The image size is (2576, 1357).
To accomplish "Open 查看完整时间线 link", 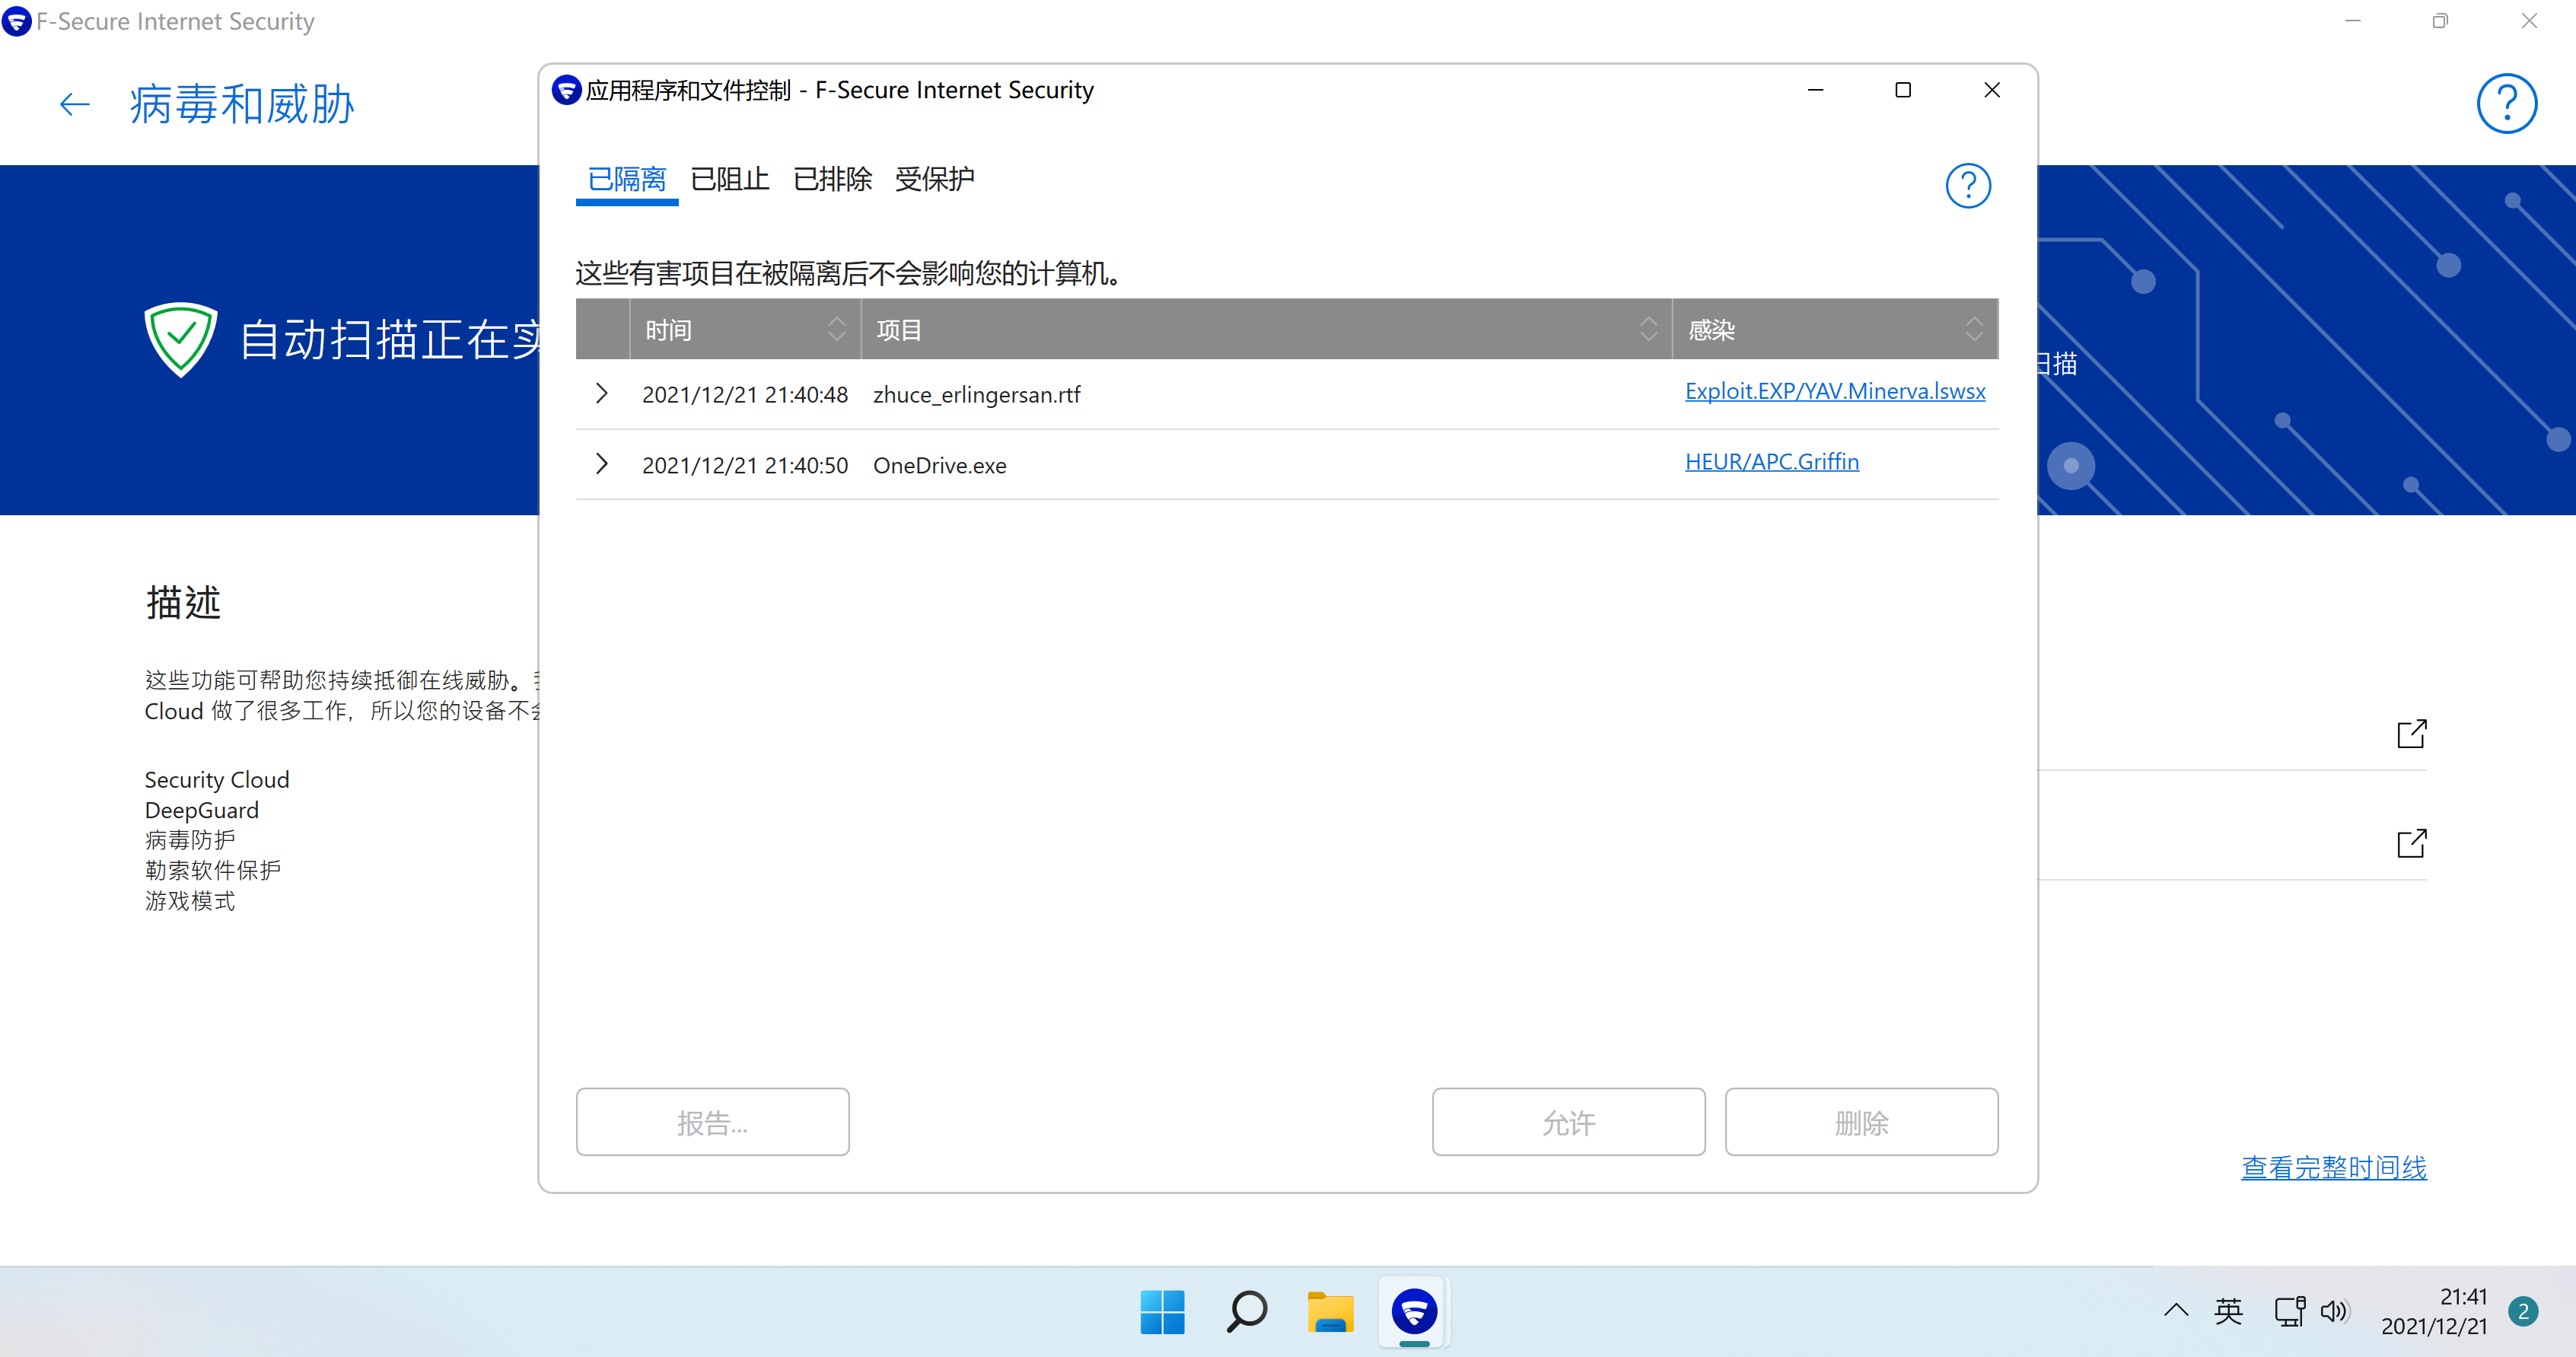I will coord(2333,1167).
